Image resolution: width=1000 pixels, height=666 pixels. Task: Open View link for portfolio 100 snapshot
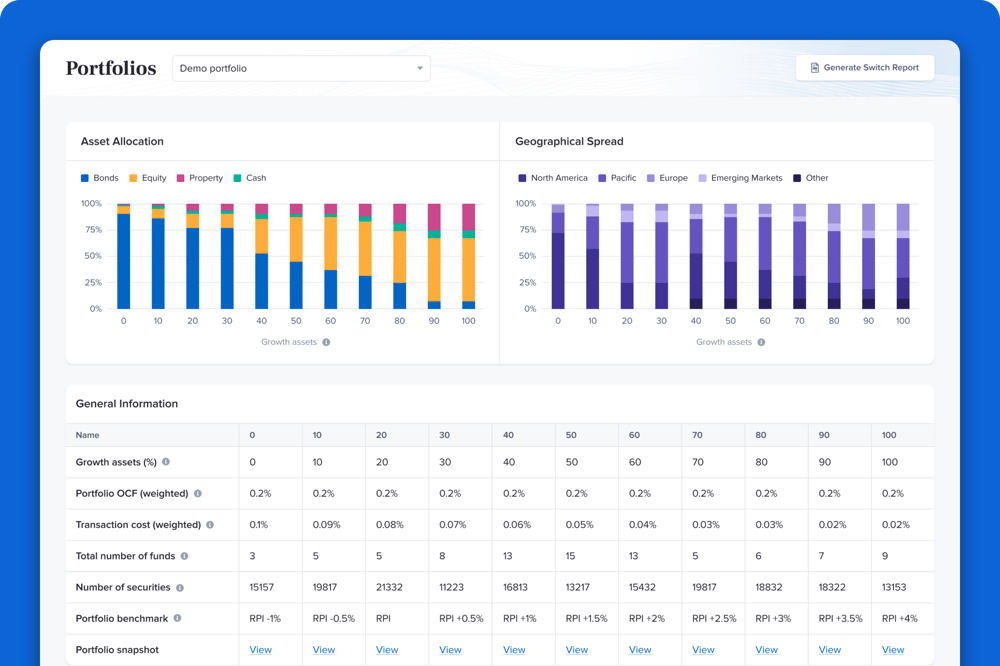click(893, 650)
